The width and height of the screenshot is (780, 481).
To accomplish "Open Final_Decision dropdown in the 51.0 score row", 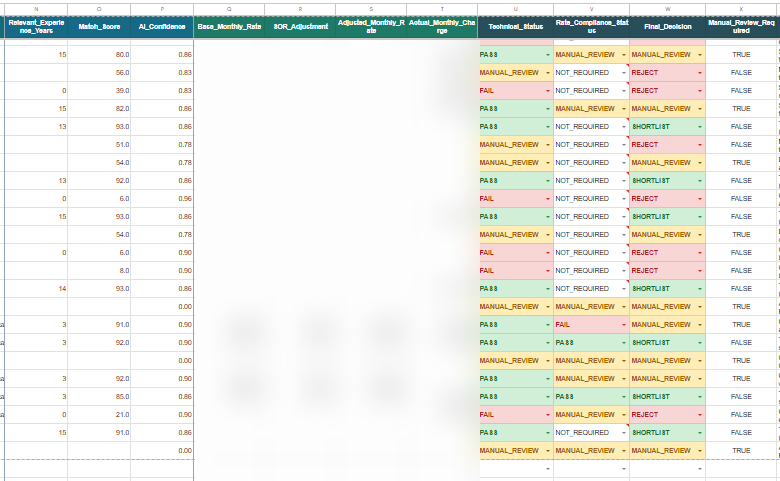I will coord(699,145).
